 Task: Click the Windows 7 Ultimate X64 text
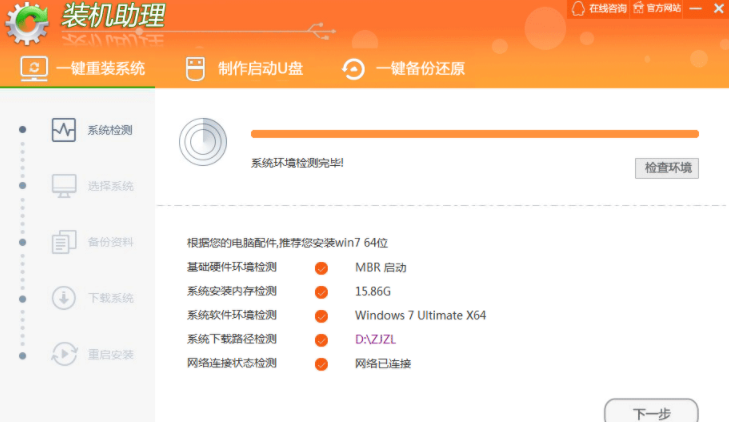[x=420, y=316]
